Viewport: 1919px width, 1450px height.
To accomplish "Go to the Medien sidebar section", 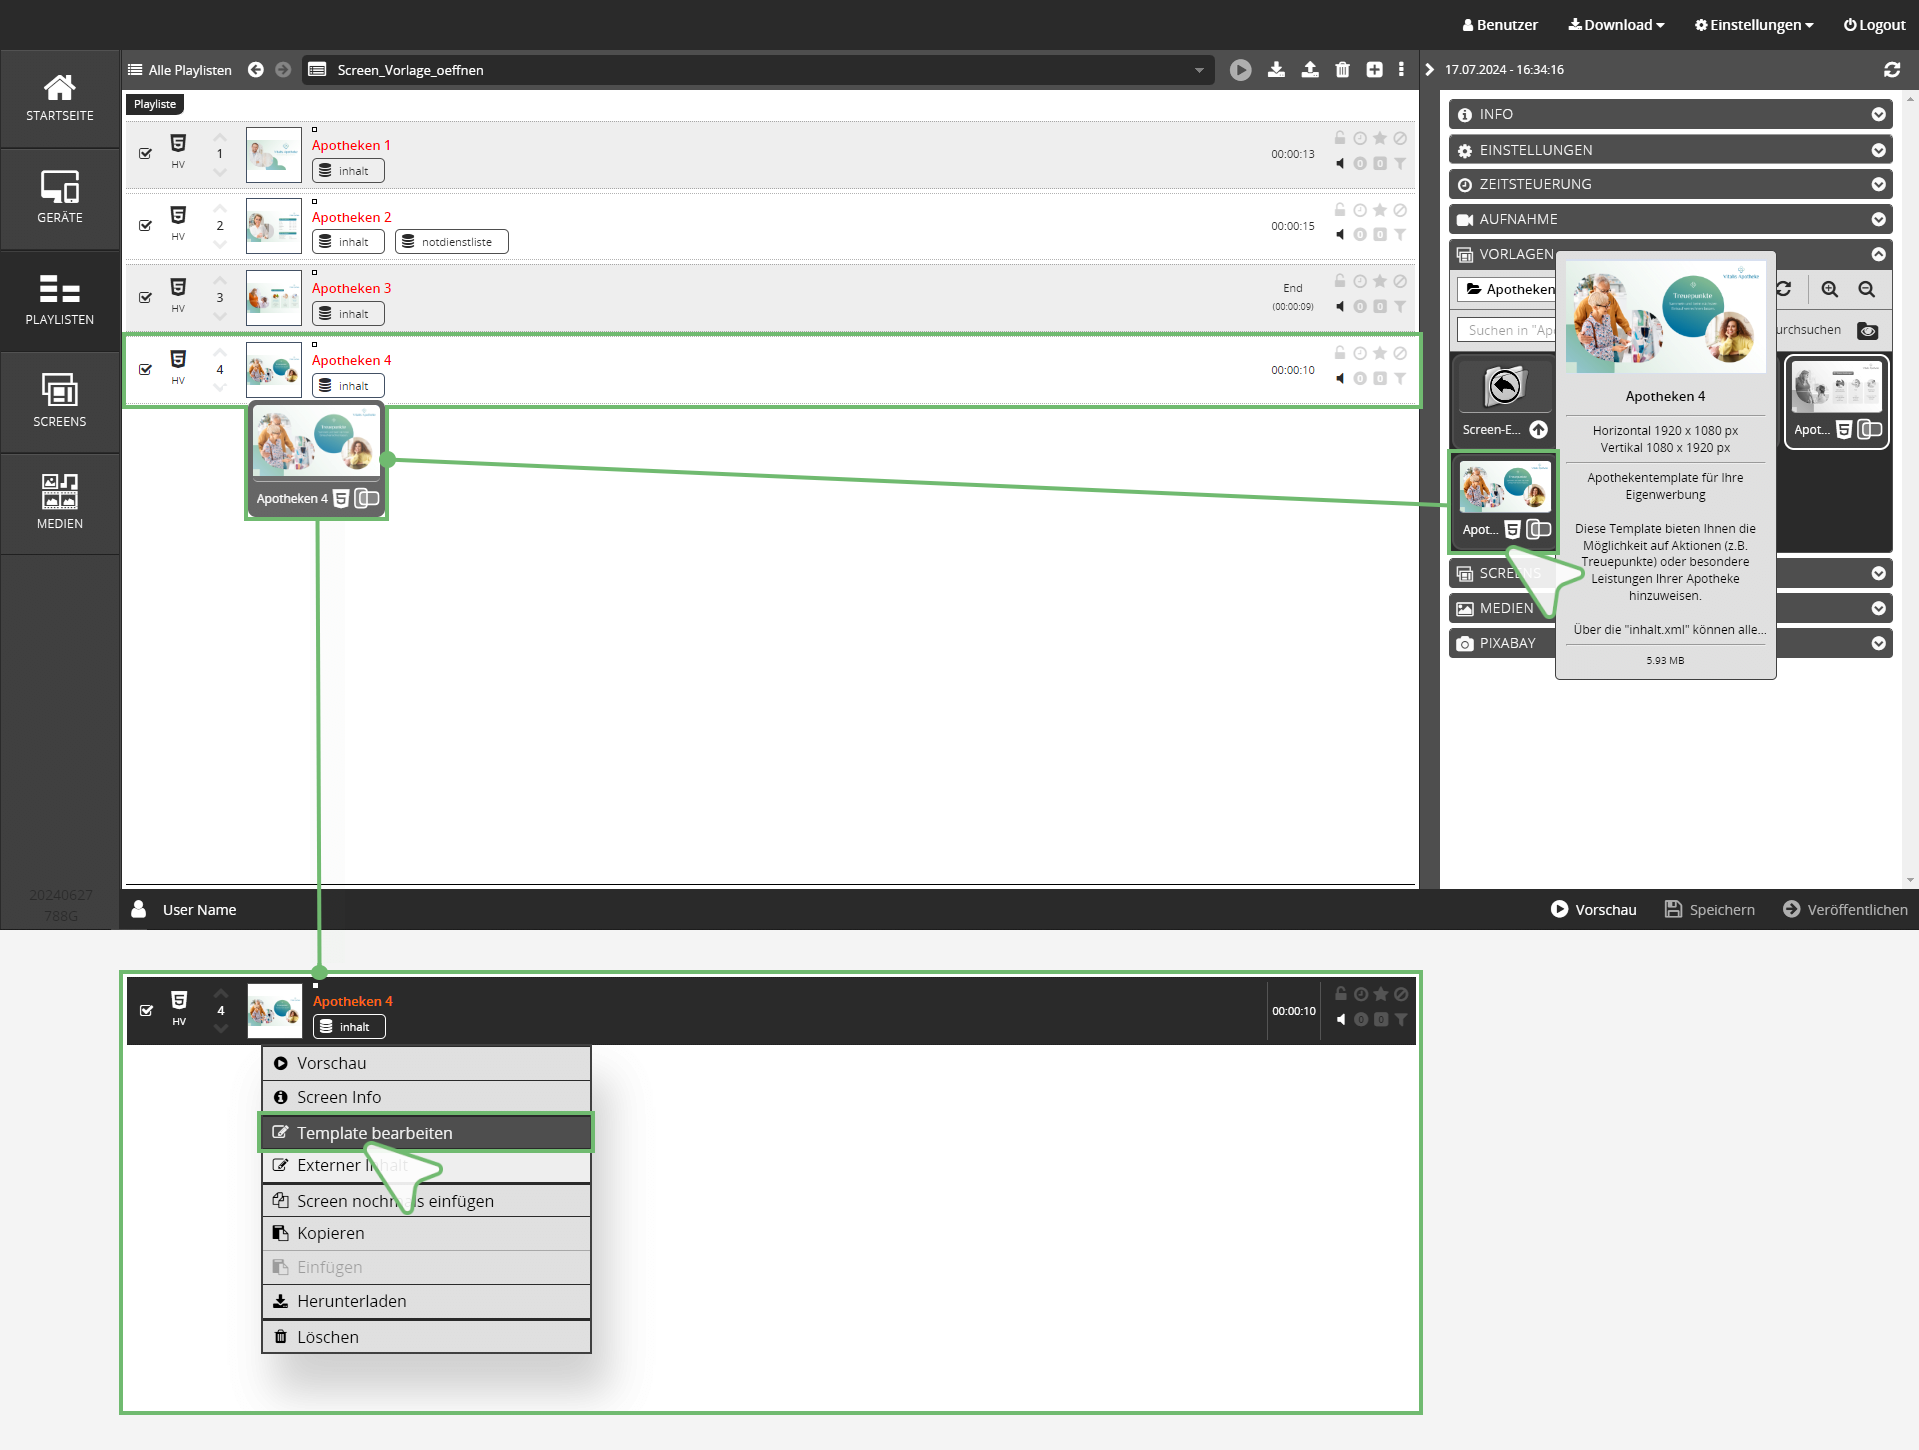I will [60, 502].
